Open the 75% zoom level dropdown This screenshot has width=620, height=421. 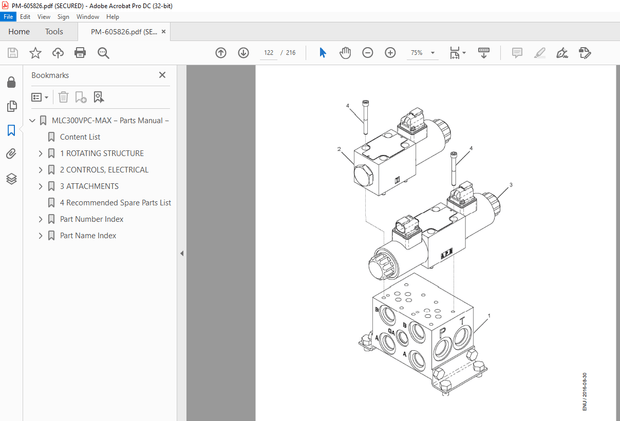click(421, 53)
